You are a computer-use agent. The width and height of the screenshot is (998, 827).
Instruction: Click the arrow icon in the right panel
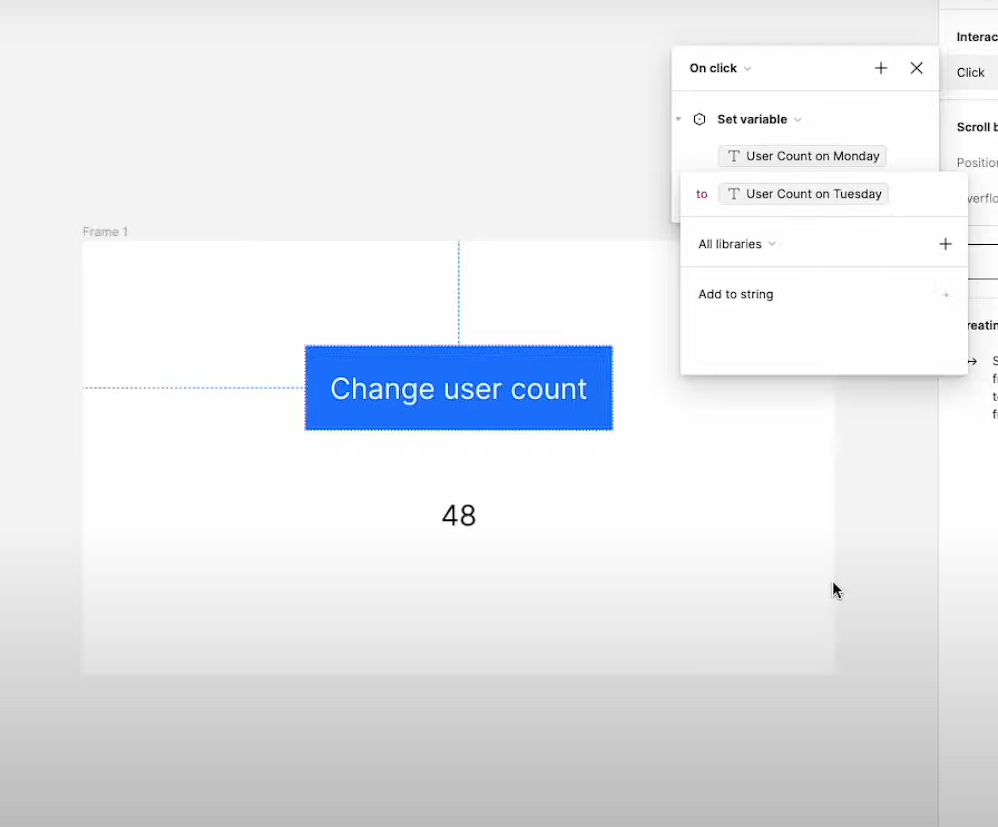pyautogui.click(x=972, y=362)
